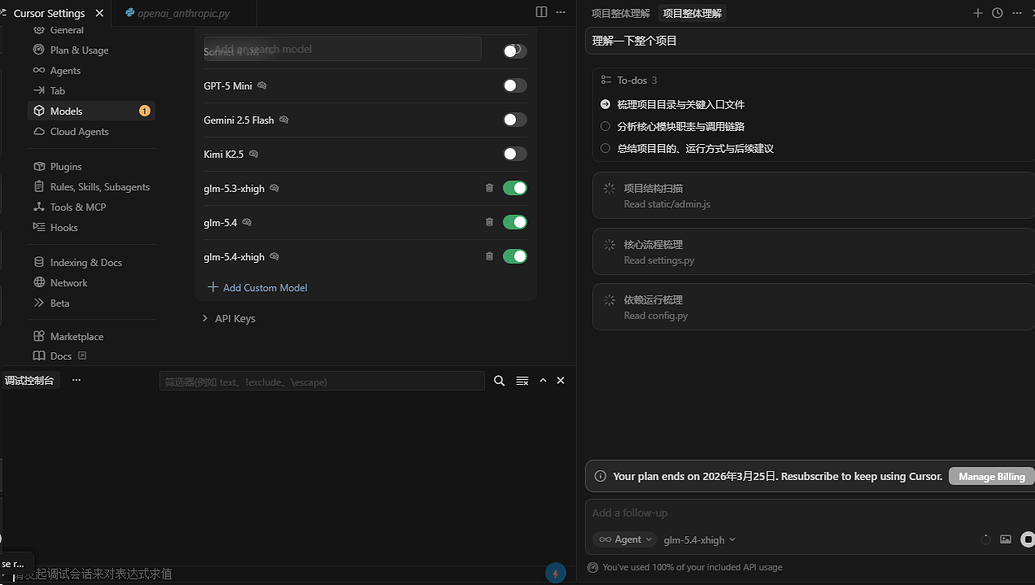
Task: Open chat history clock icon
Action: click(997, 13)
